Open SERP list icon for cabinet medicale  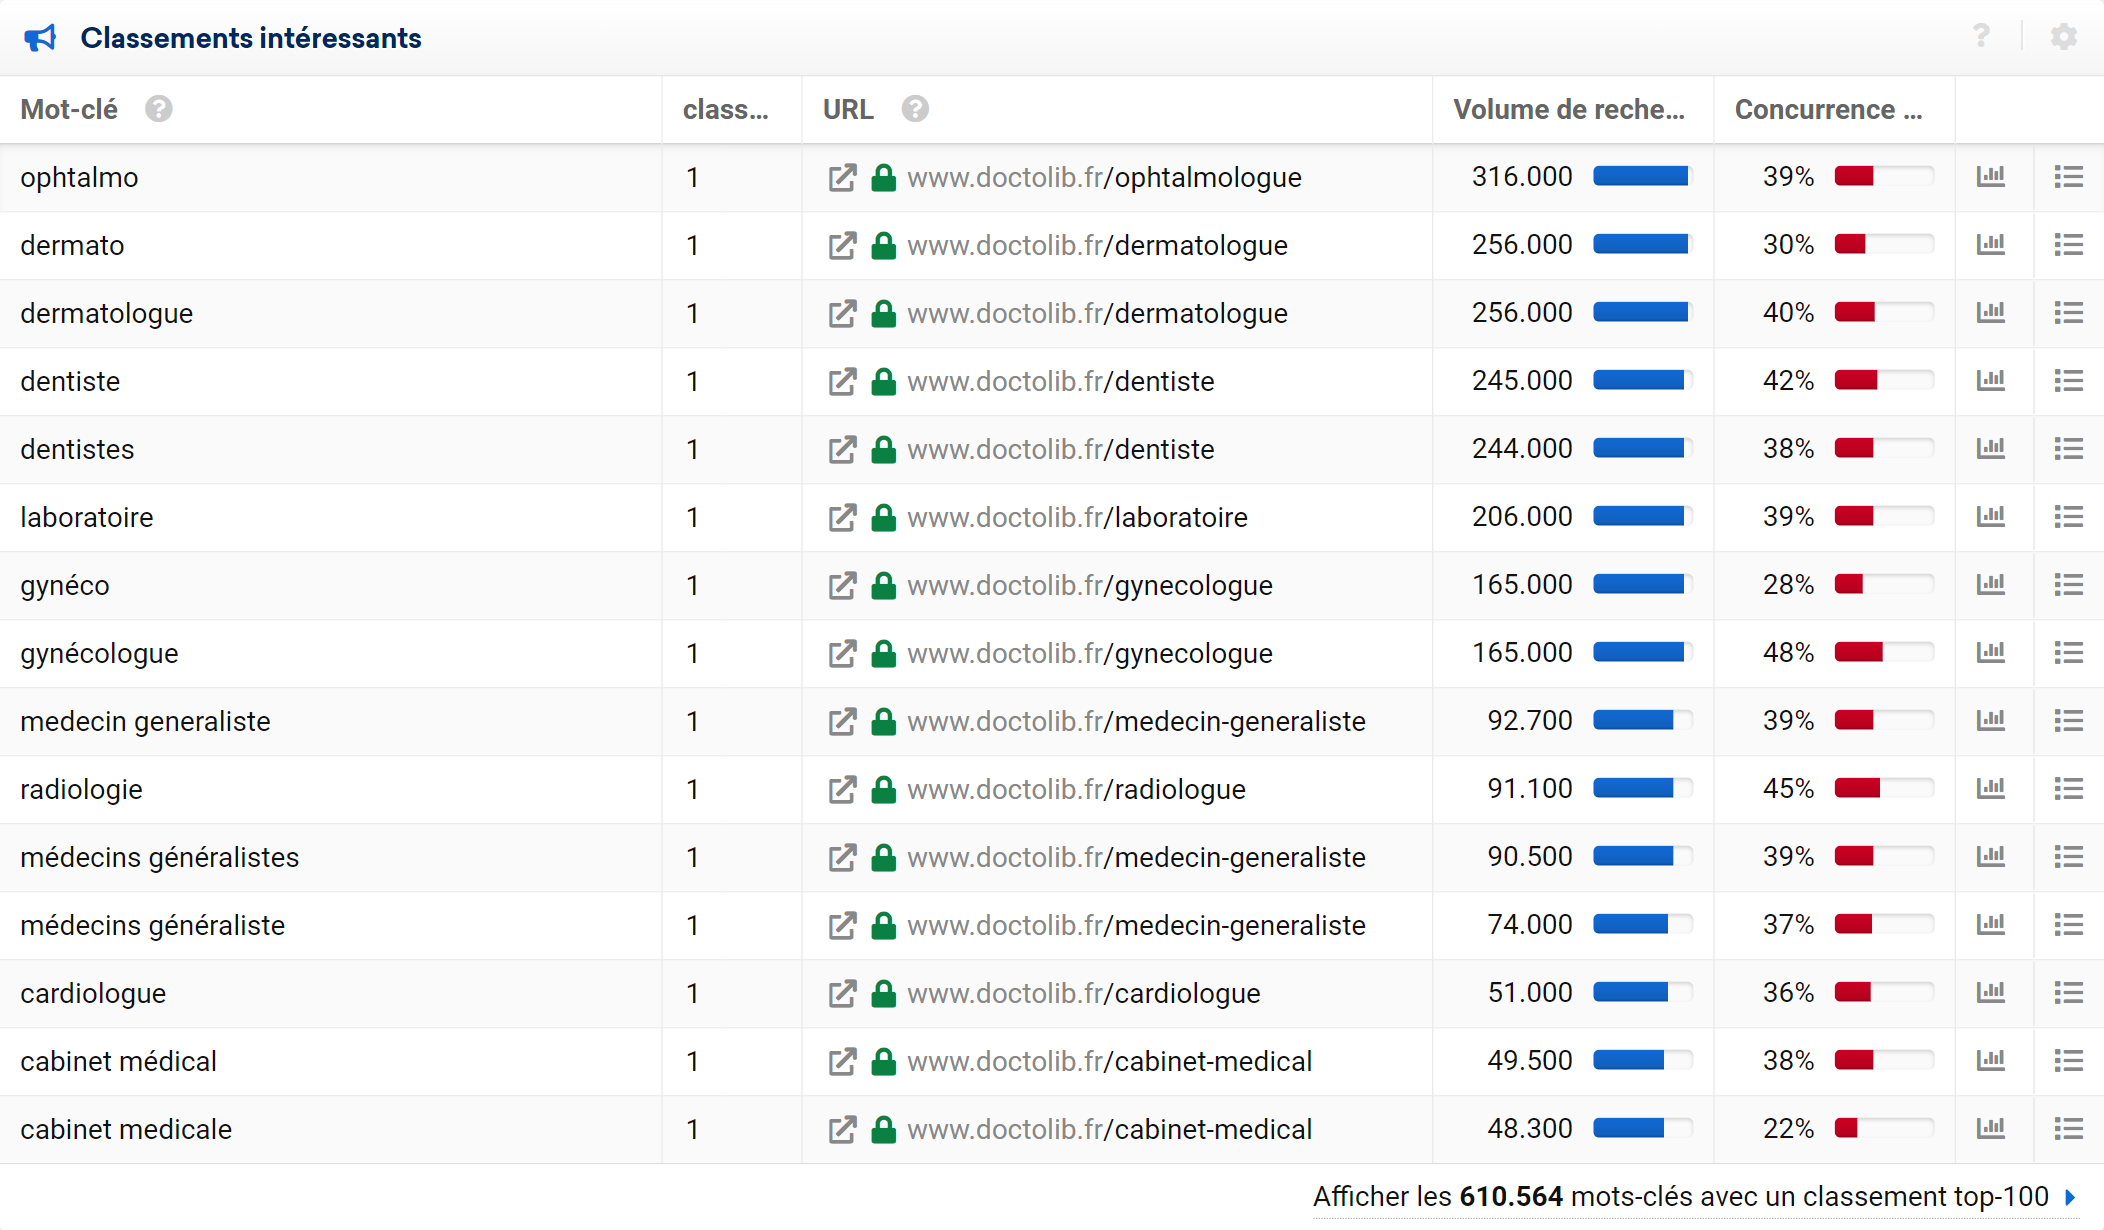pos(2069,1129)
